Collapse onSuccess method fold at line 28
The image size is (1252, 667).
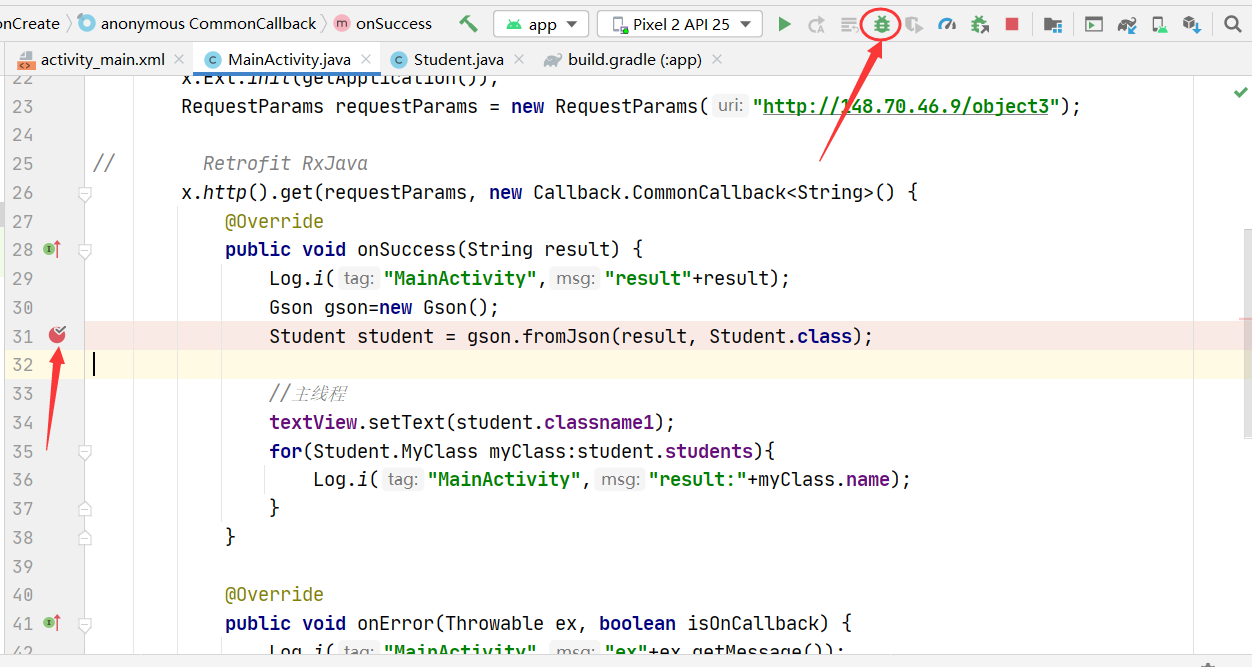[x=85, y=250]
